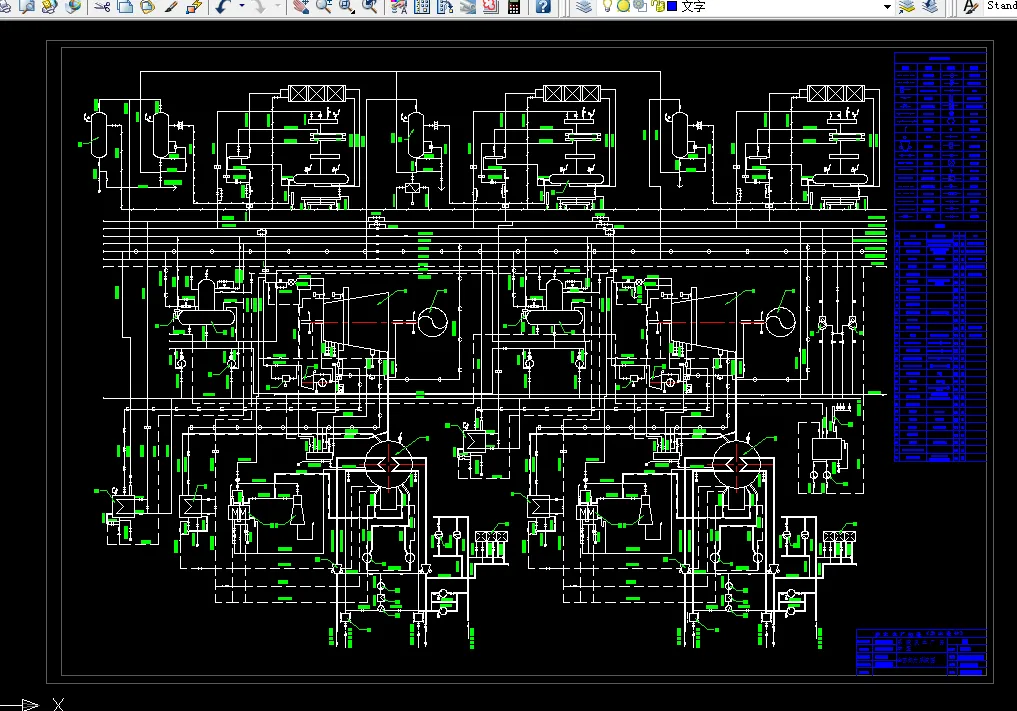Click the blue layer color swatch
Image resolution: width=1017 pixels, height=711 pixels.
coord(673,6)
